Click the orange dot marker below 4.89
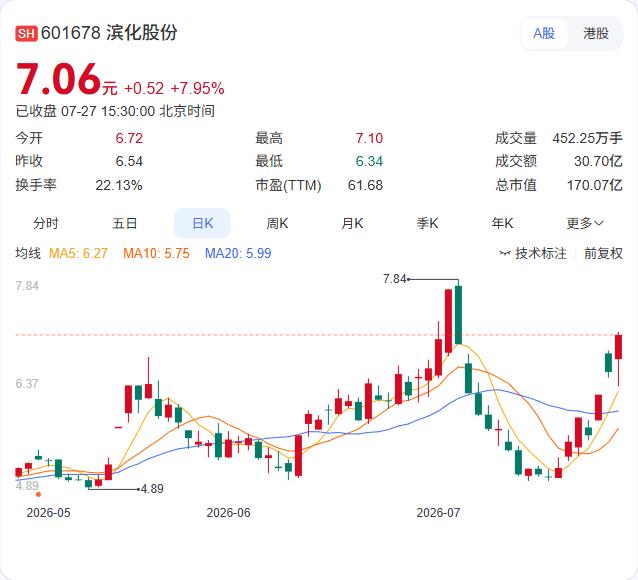 coord(38,495)
